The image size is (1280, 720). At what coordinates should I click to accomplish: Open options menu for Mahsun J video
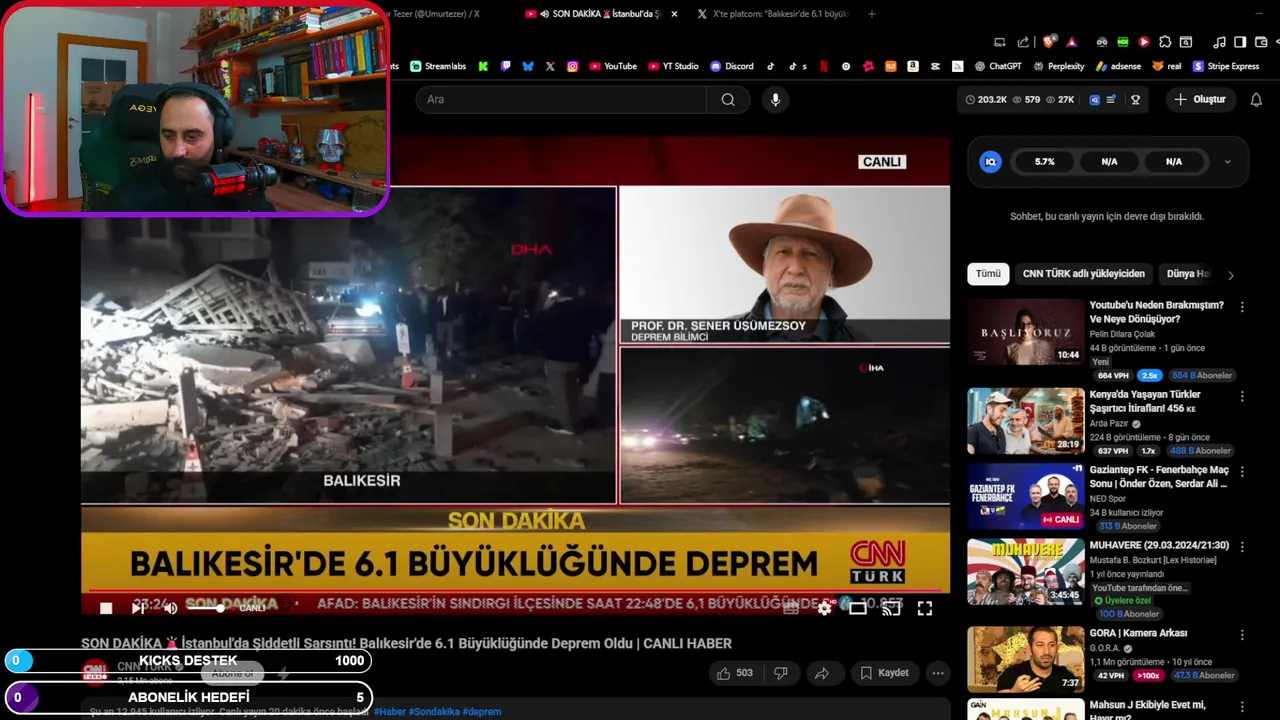pos(1242,707)
